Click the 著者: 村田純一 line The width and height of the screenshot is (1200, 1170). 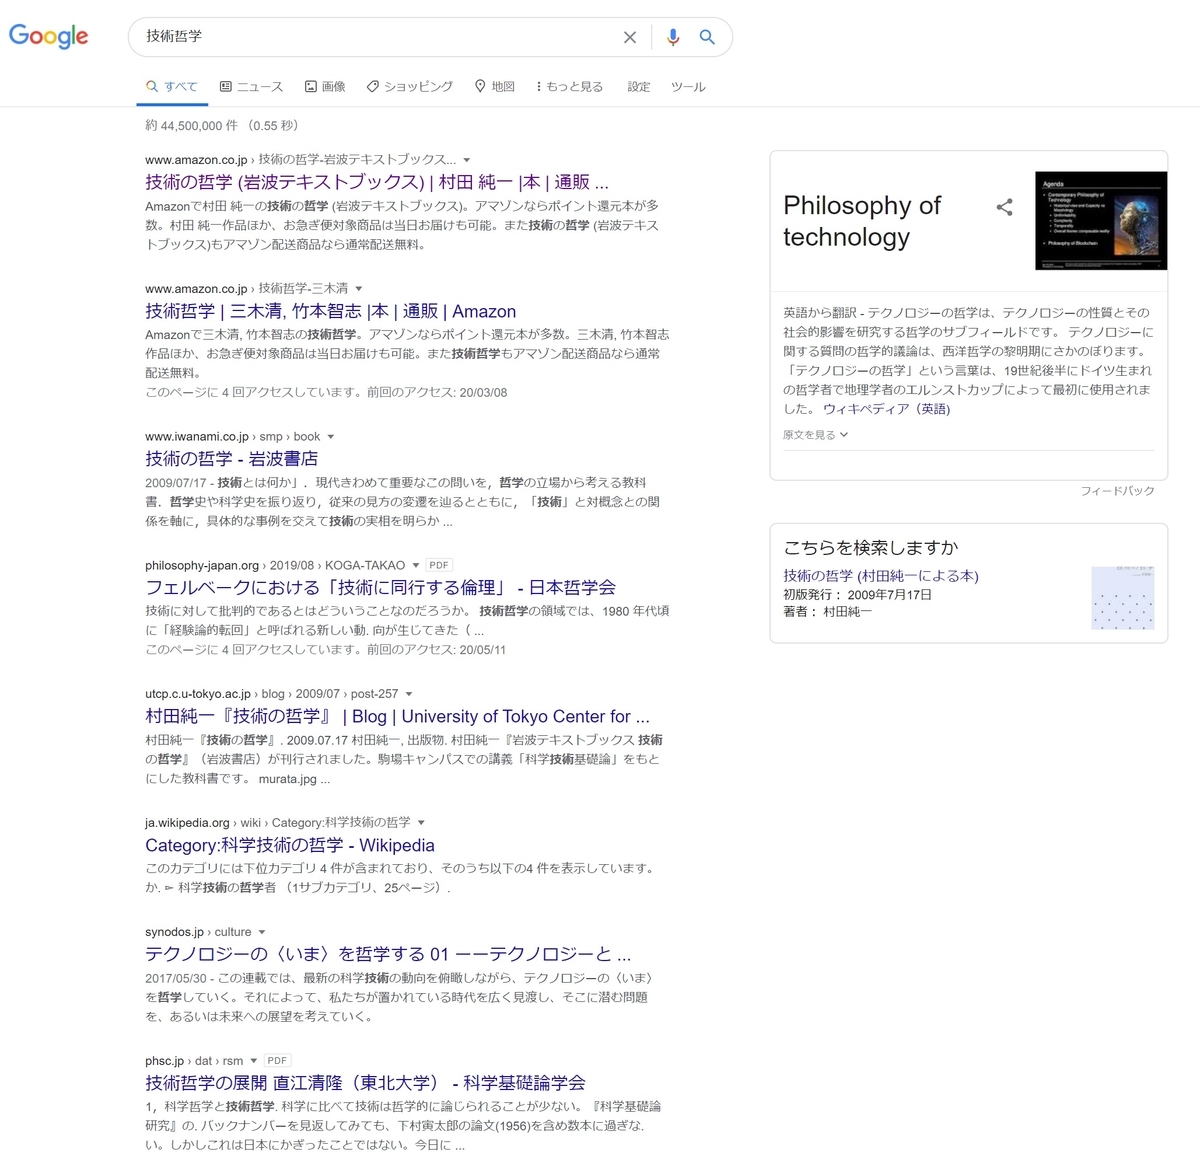[827, 612]
